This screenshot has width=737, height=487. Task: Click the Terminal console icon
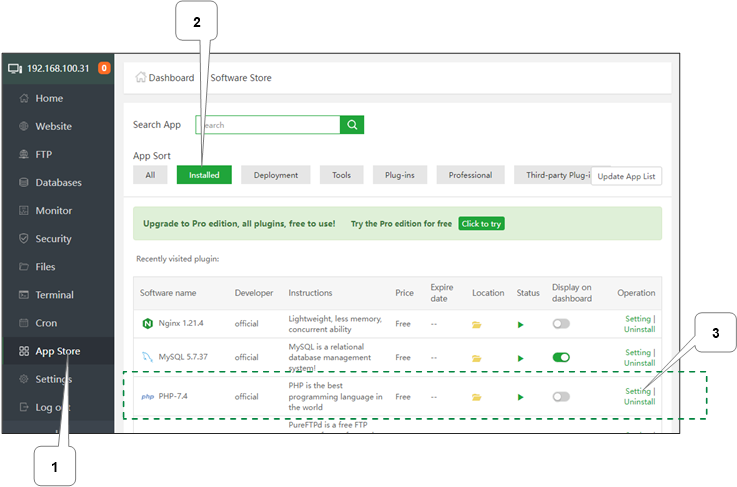pyautogui.click(x=24, y=295)
